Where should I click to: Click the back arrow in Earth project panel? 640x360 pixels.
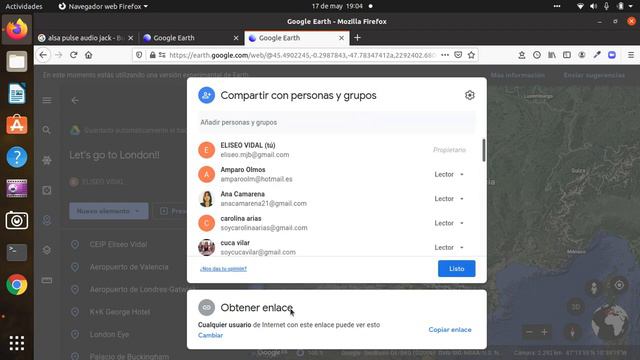[x=75, y=100]
